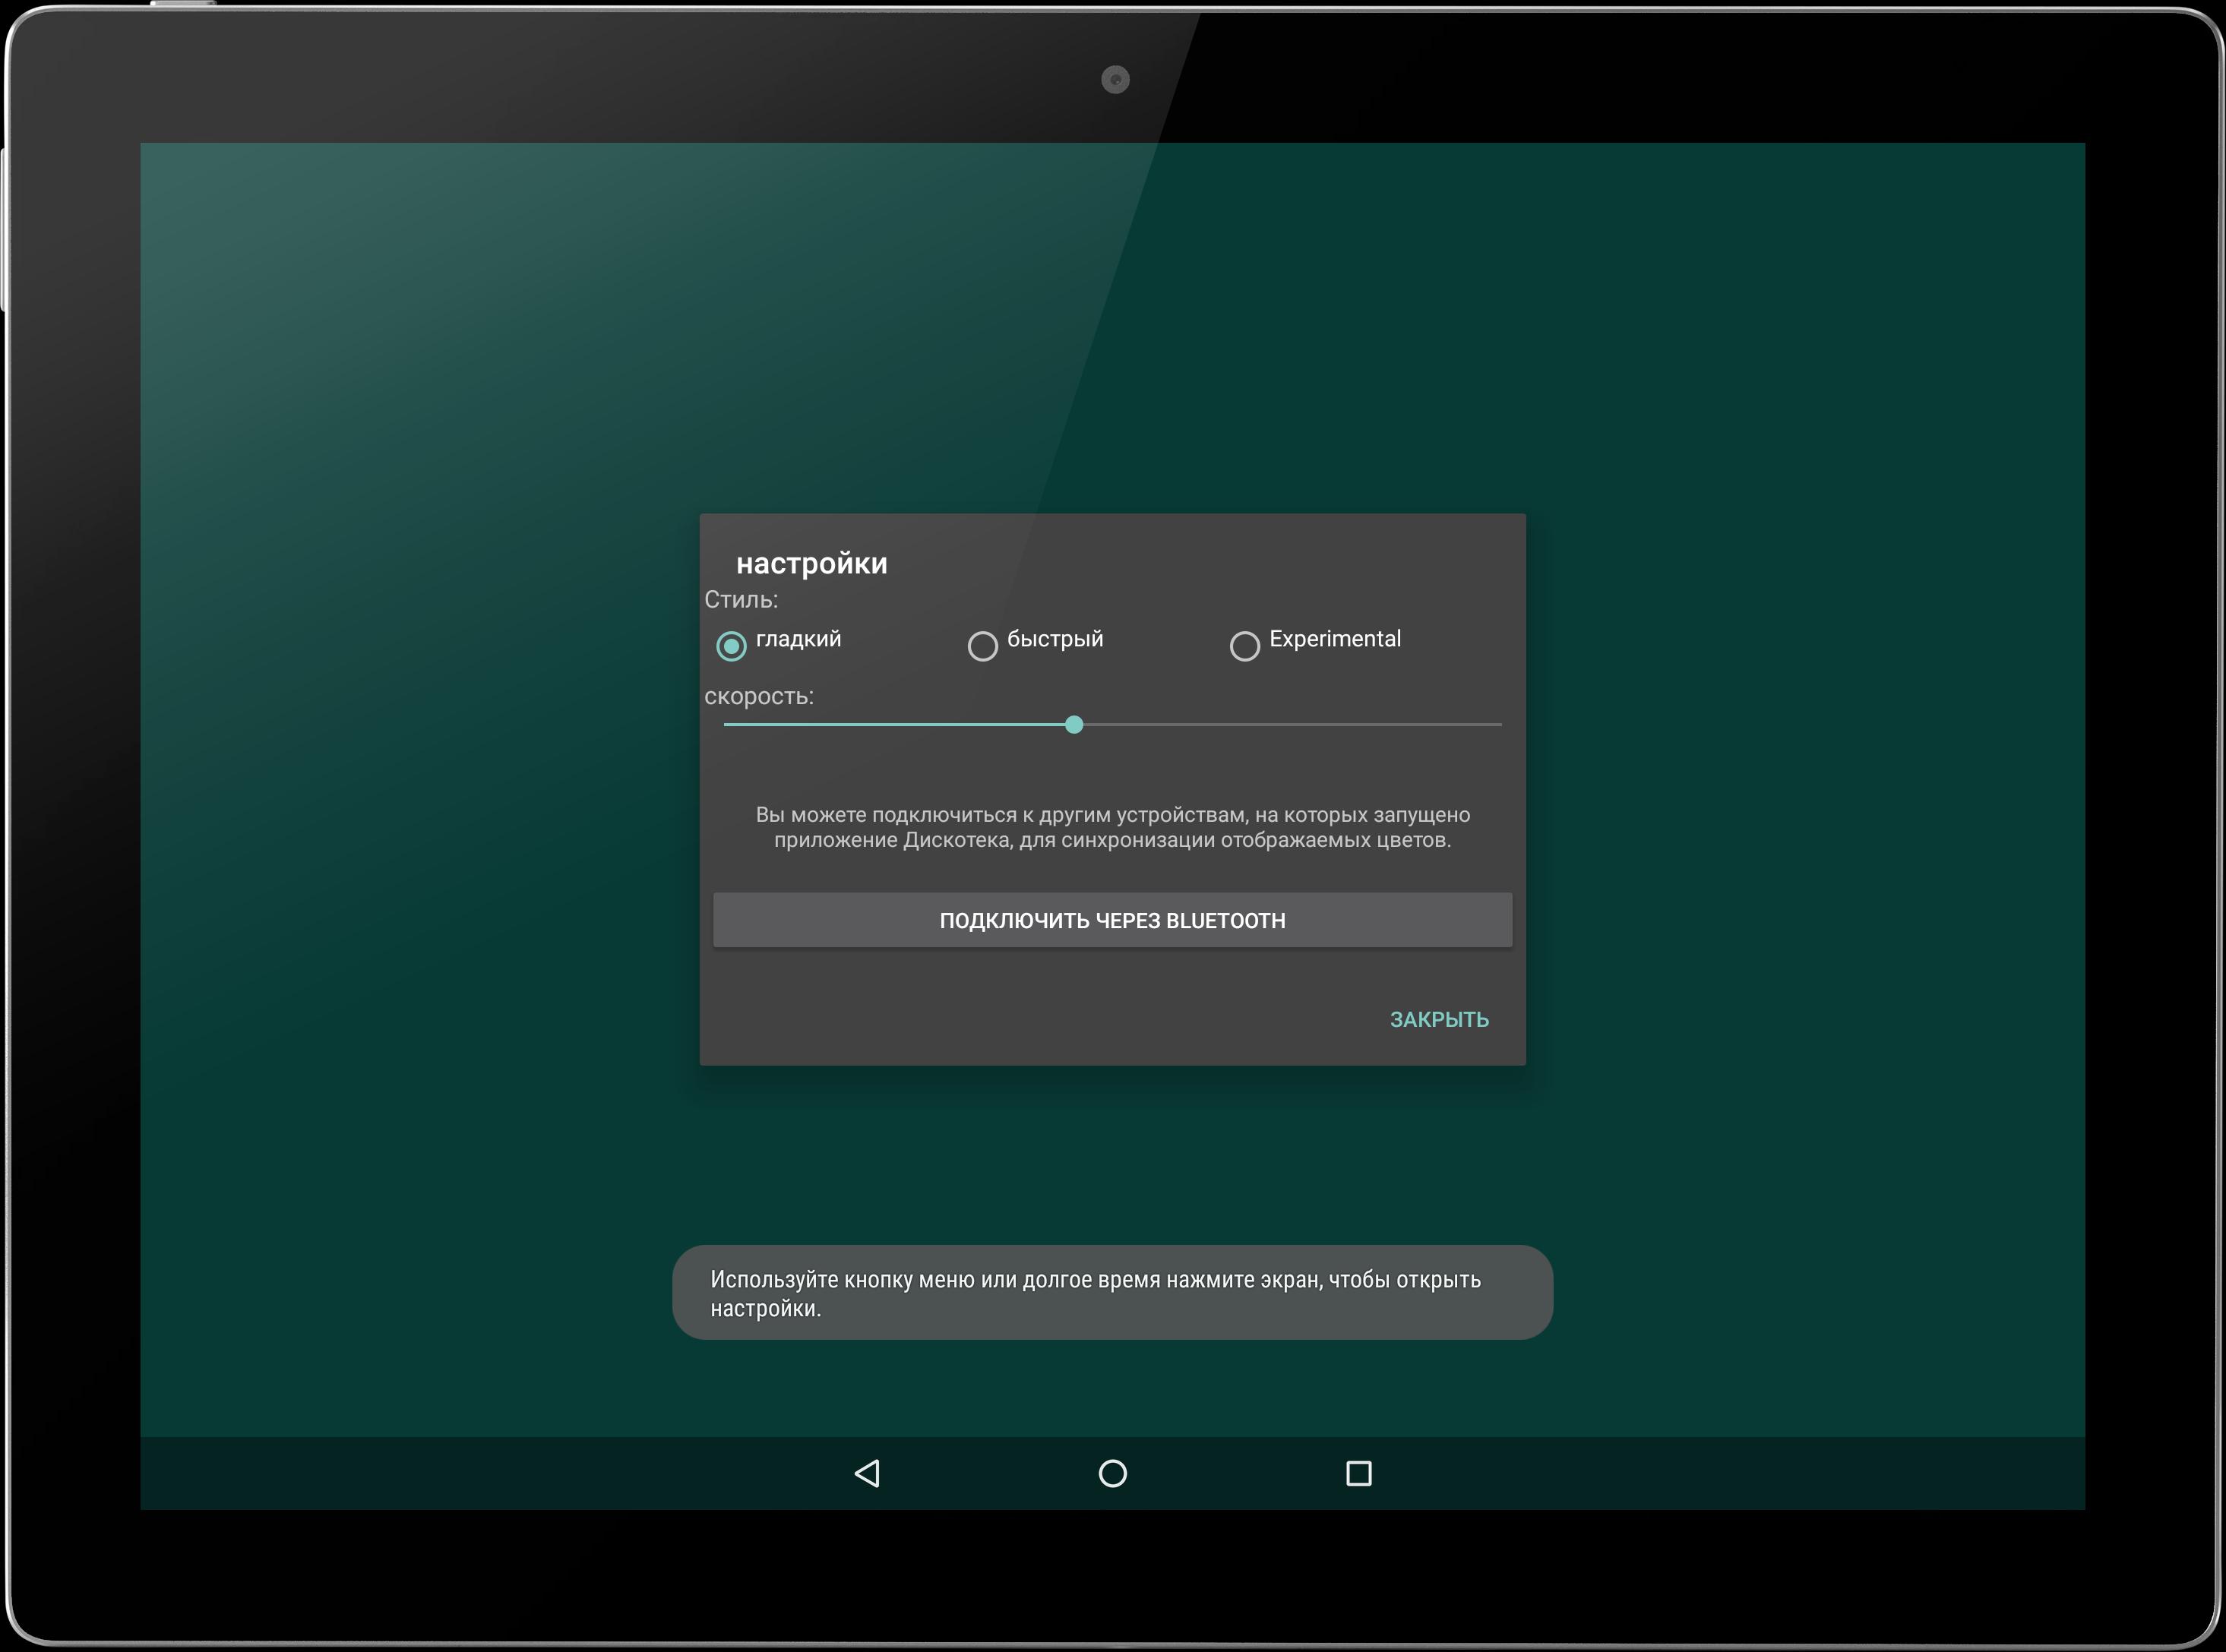The height and width of the screenshot is (1652, 2226).
Task: Tap the toast message about opening settings
Action: click(x=1112, y=1292)
